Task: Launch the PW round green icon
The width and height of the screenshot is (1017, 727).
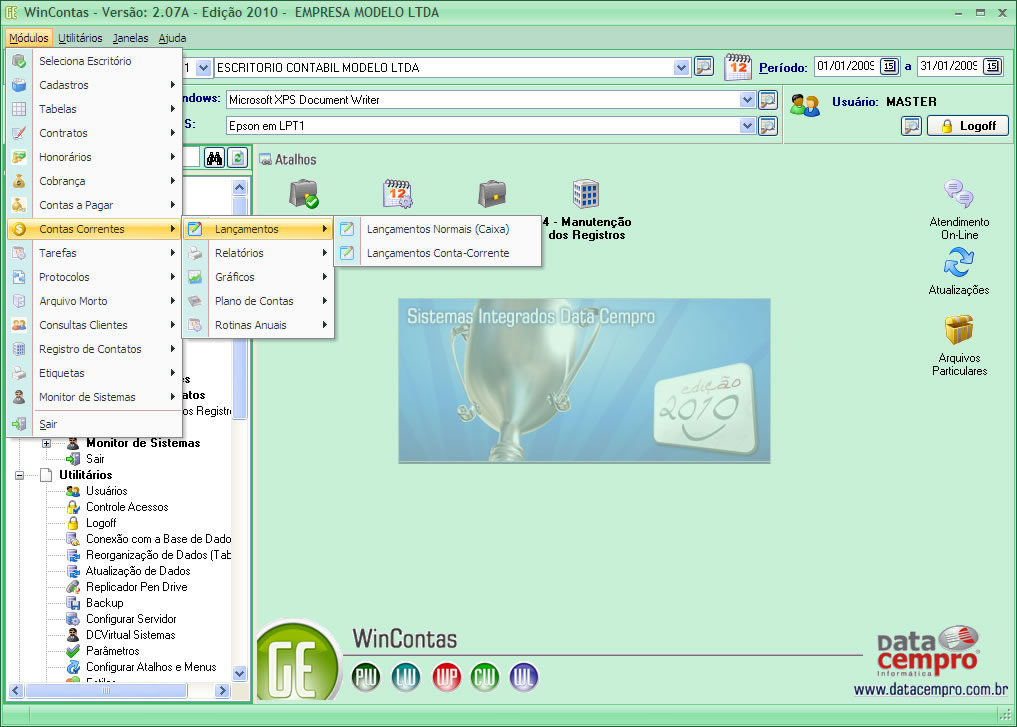Action: coord(366,678)
